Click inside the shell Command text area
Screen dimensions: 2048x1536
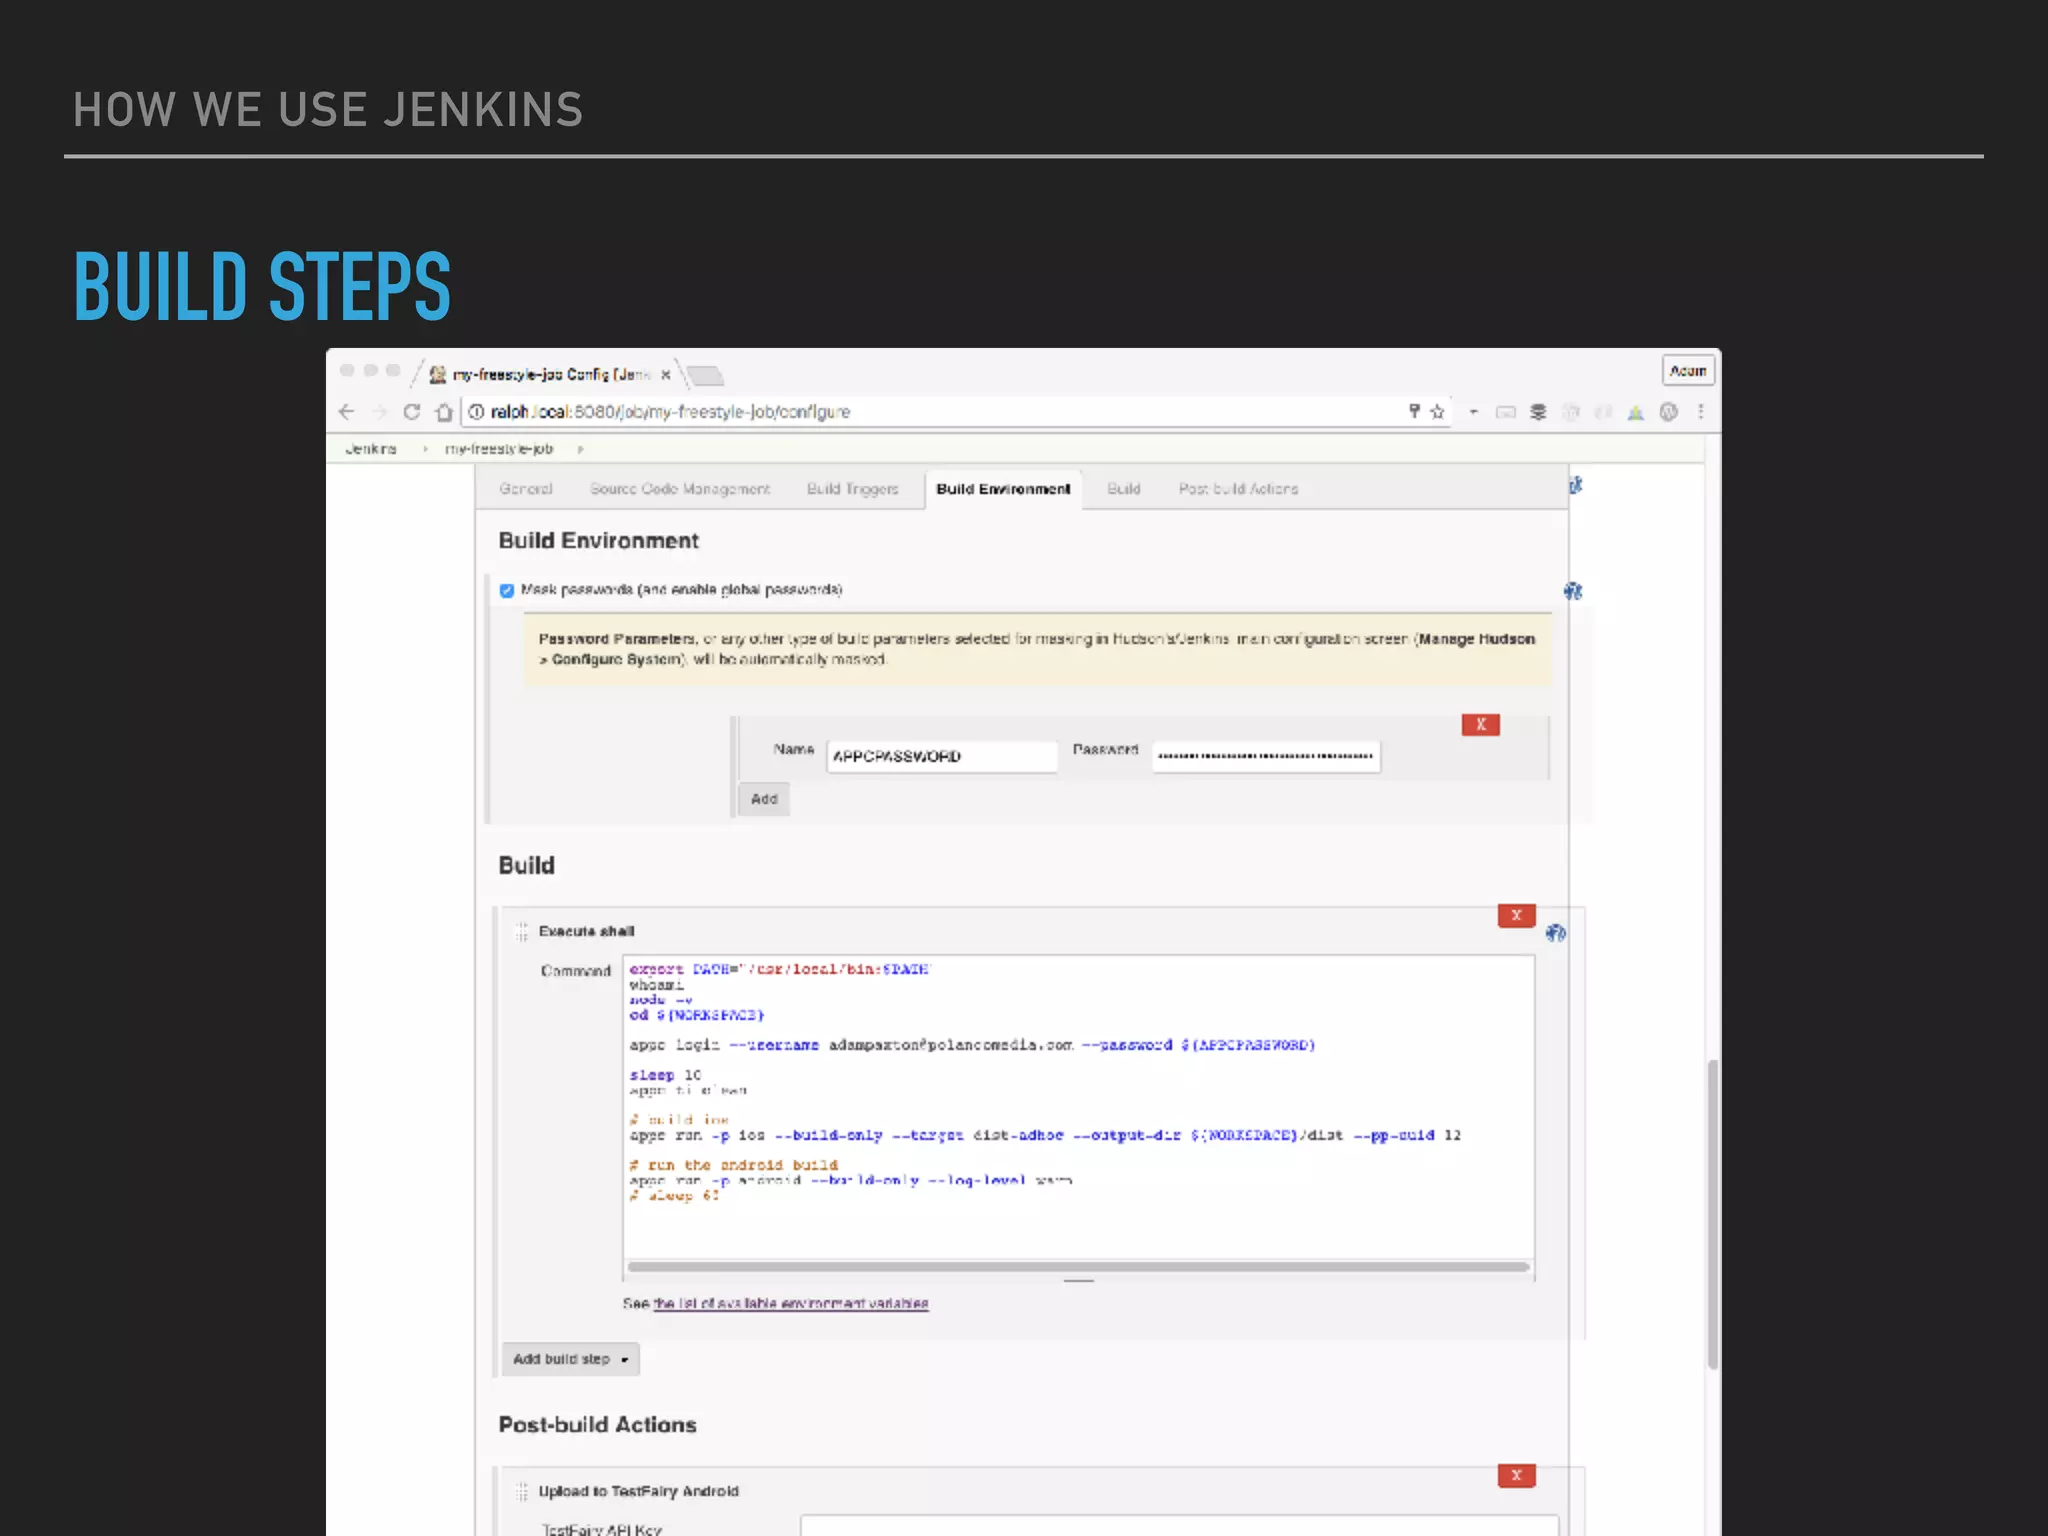[1078, 1108]
